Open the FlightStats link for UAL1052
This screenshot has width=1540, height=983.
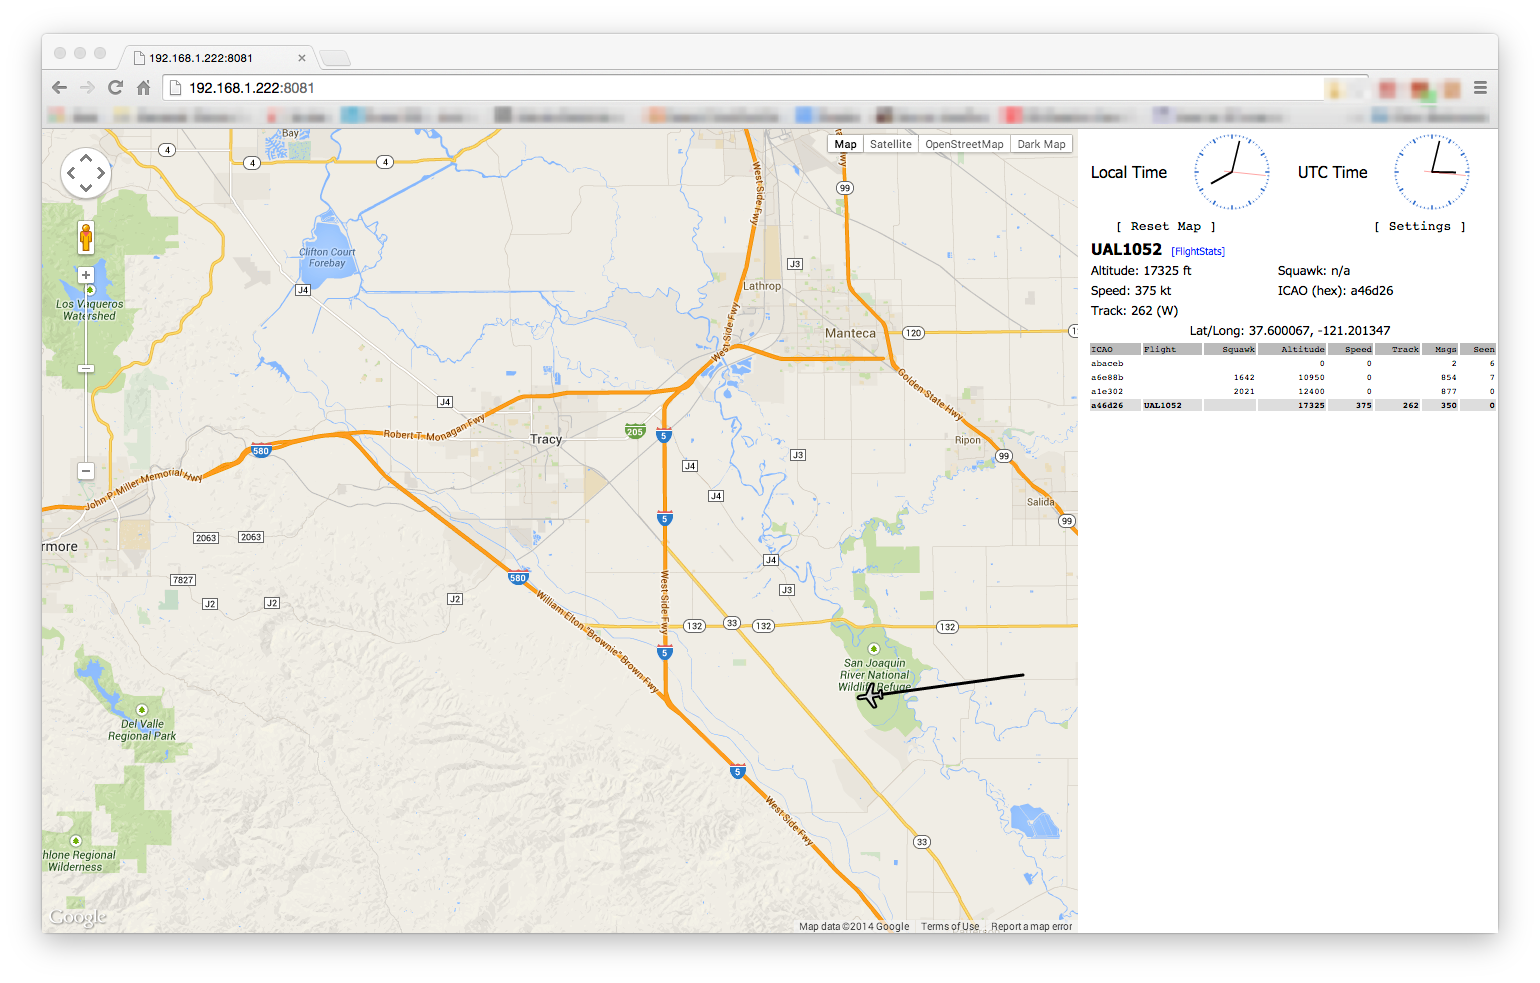(1198, 252)
